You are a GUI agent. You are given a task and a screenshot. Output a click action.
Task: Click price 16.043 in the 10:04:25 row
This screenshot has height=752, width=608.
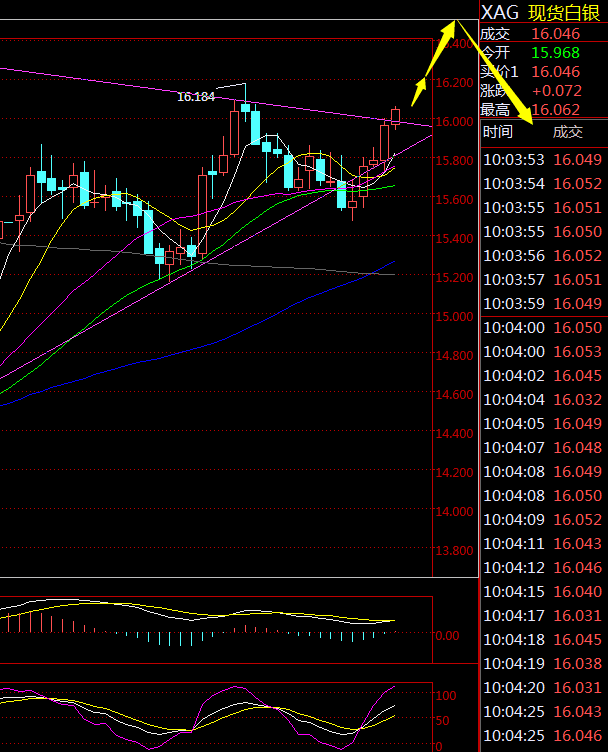(x=577, y=711)
